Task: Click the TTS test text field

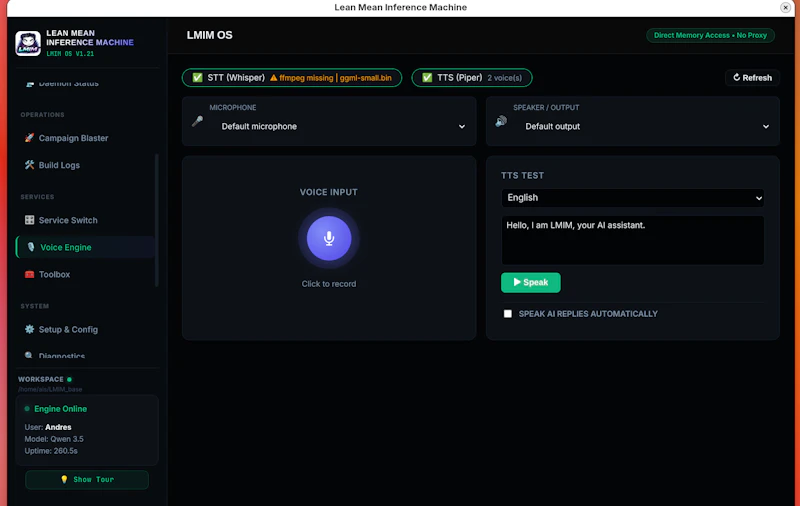Action: (633, 240)
